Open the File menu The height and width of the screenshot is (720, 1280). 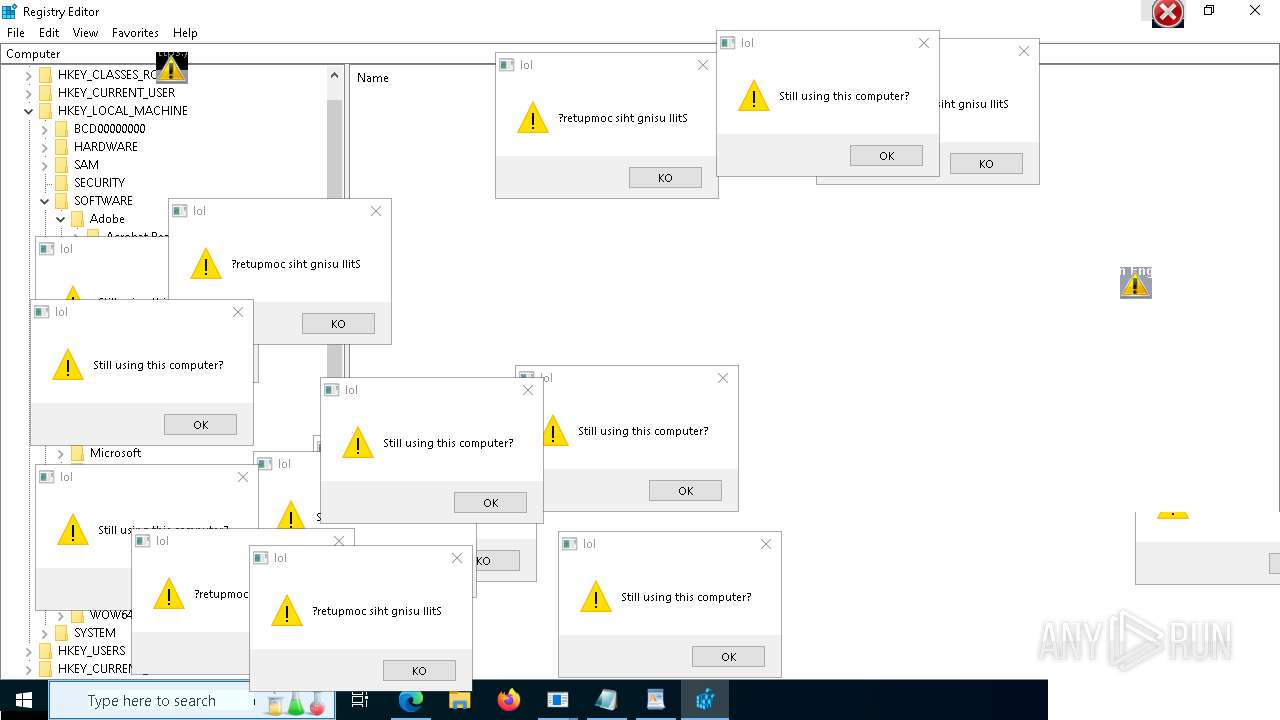pyautogui.click(x=16, y=33)
